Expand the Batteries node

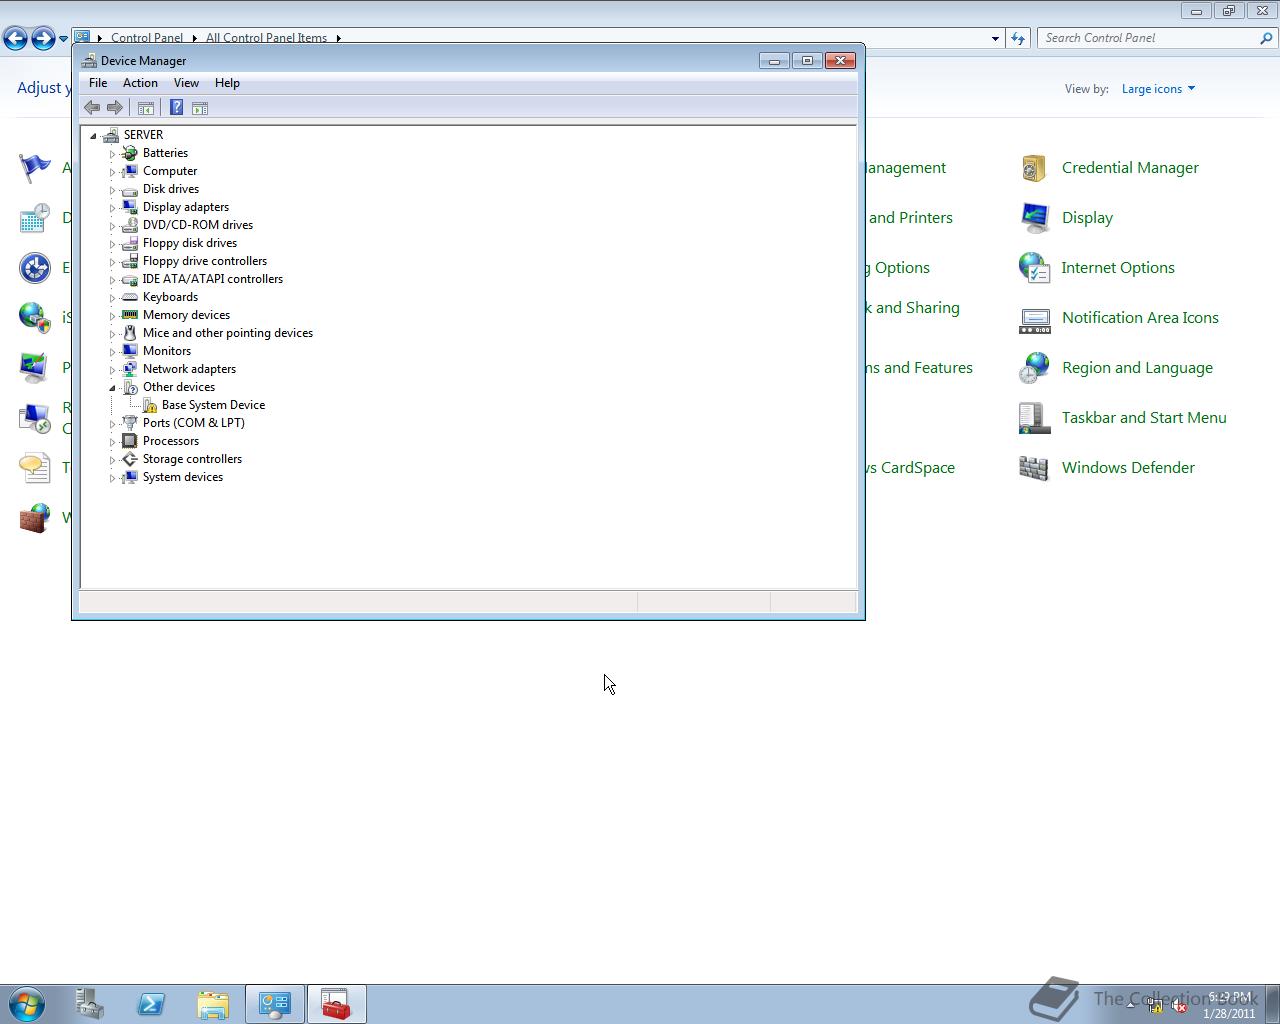pos(112,154)
